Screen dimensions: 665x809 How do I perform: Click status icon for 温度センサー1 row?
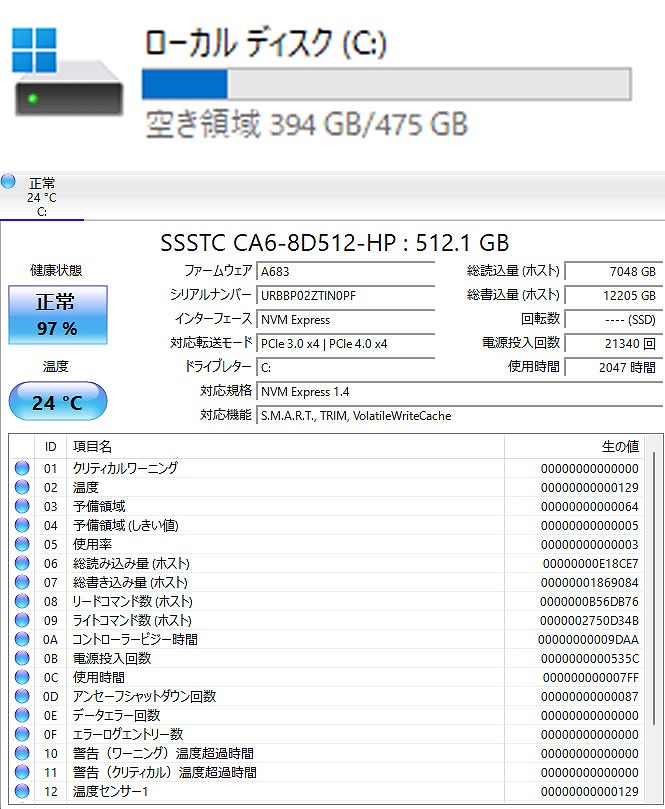click(22, 791)
